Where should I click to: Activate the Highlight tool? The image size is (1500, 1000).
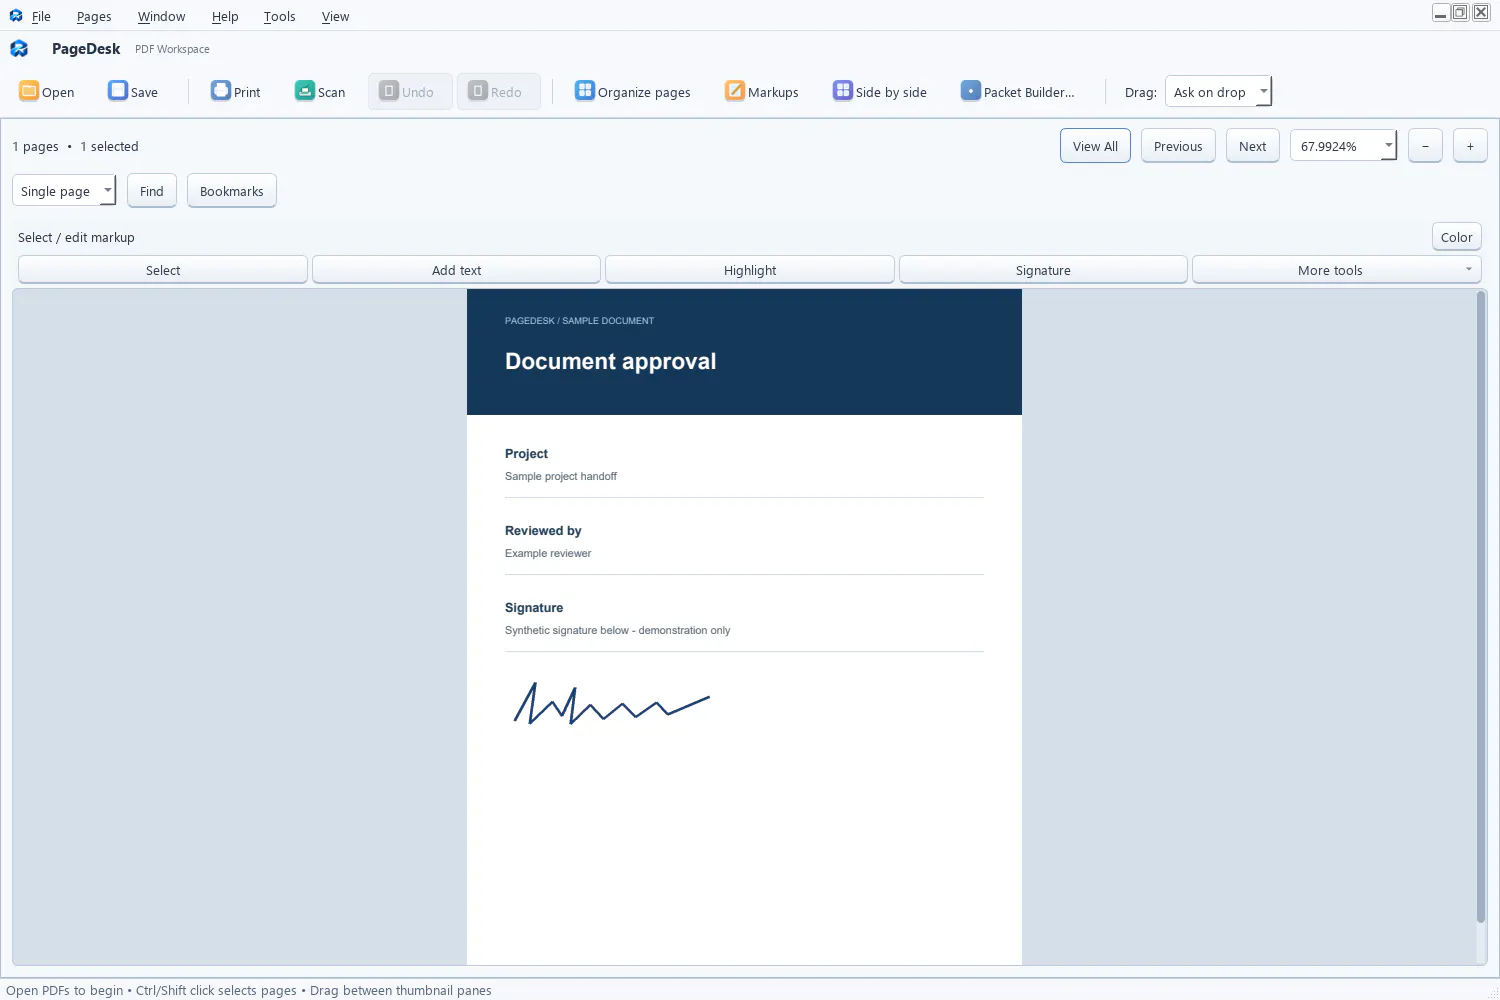pos(750,270)
